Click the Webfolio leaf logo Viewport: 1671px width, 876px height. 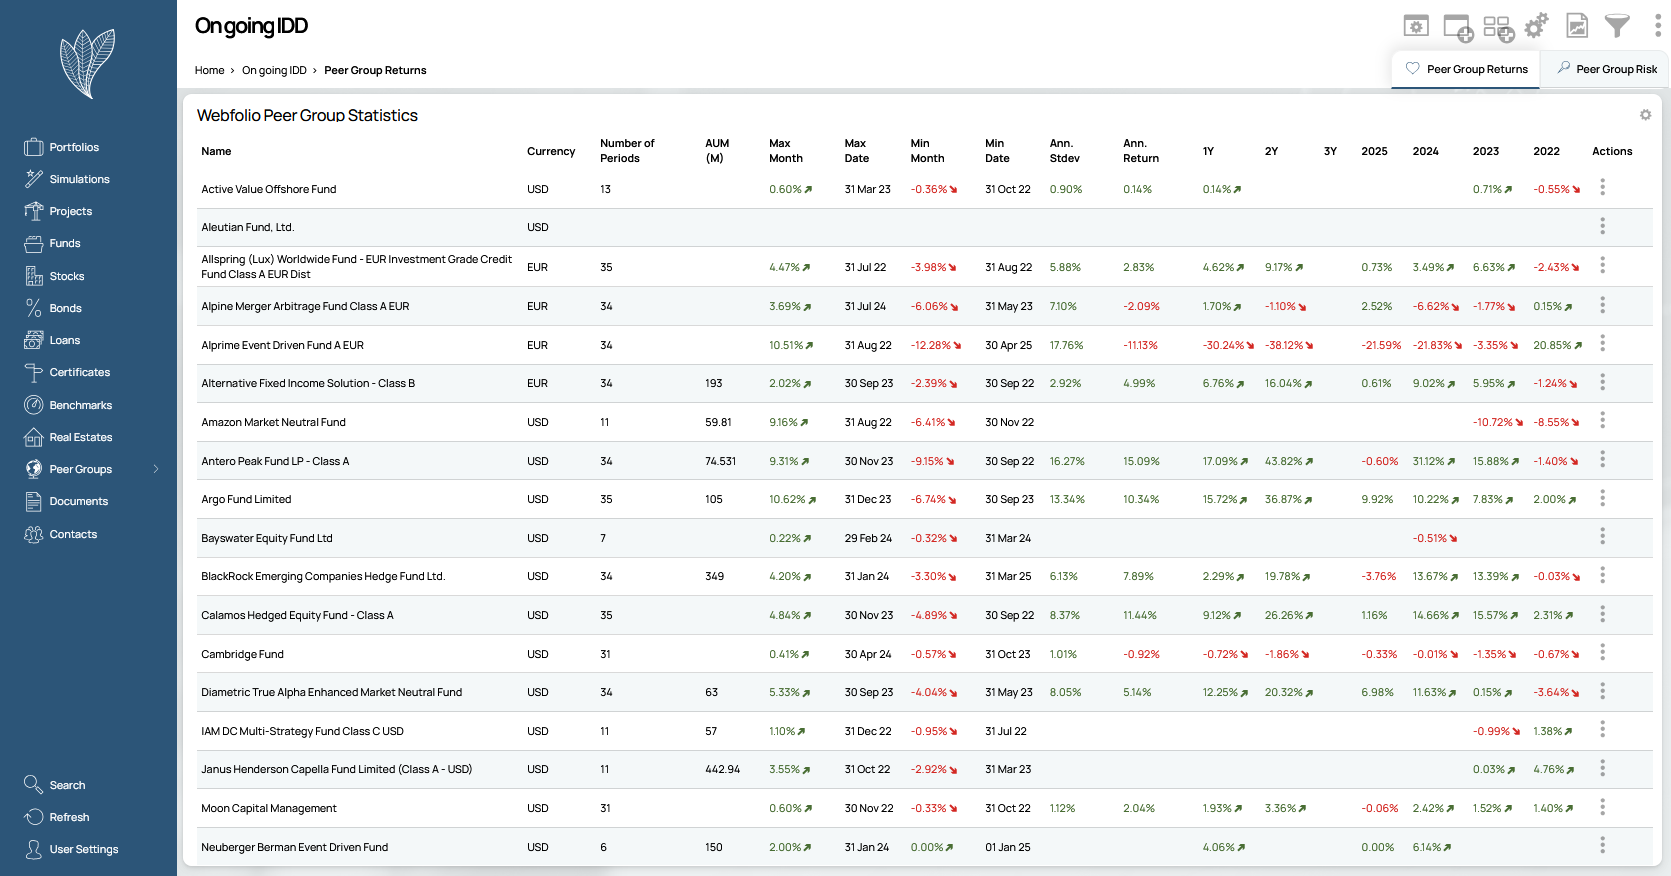(88, 63)
